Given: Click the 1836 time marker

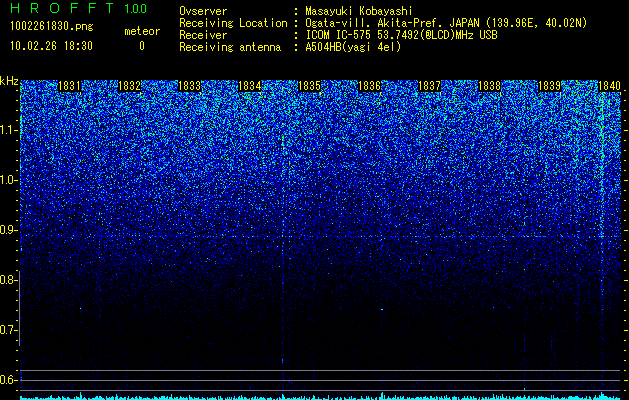Looking at the screenshot, I should coord(369,86).
